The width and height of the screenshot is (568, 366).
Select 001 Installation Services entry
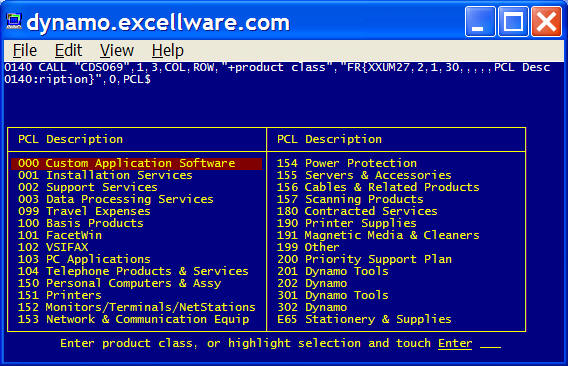click(105, 175)
